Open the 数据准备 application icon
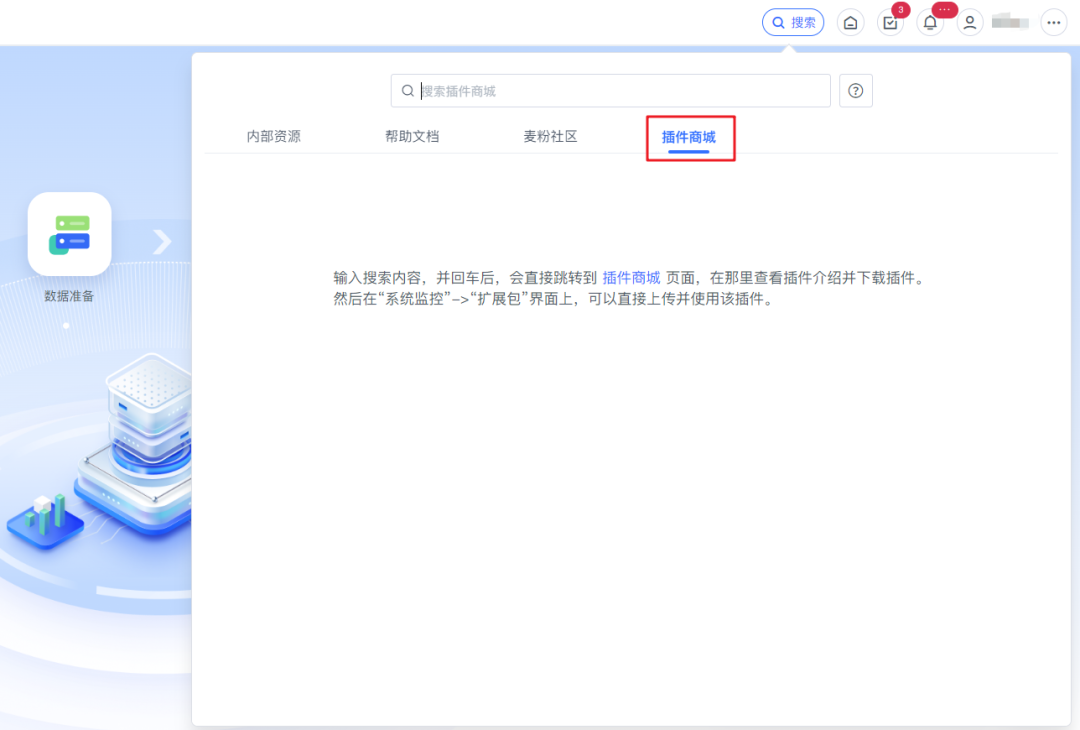 pyautogui.click(x=69, y=233)
